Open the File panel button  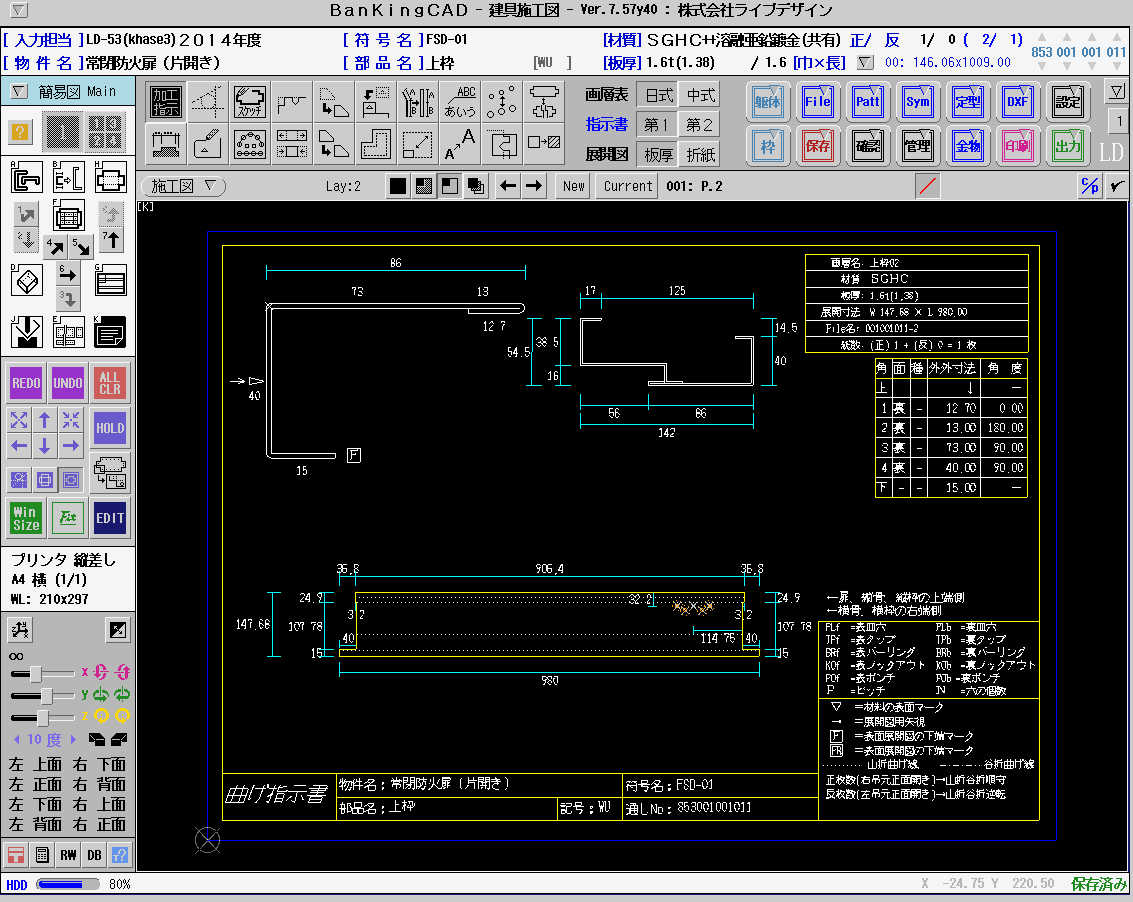click(x=817, y=102)
